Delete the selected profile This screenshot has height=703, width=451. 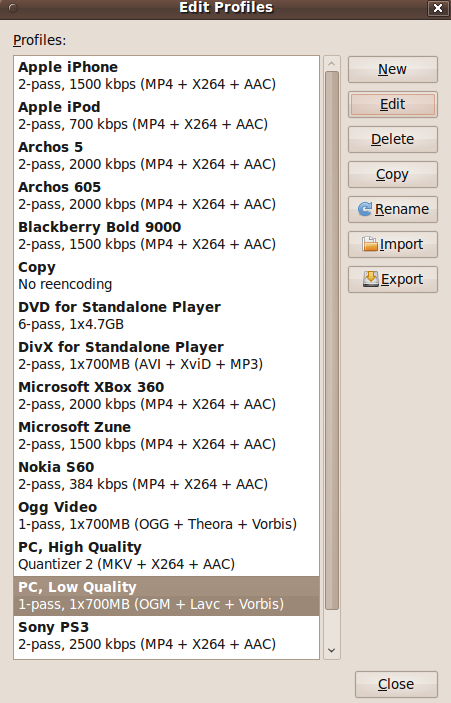[x=393, y=139]
